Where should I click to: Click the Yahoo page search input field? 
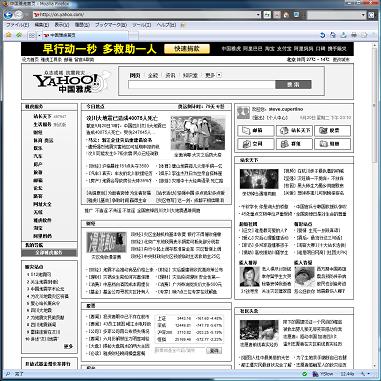click(202, 85)
